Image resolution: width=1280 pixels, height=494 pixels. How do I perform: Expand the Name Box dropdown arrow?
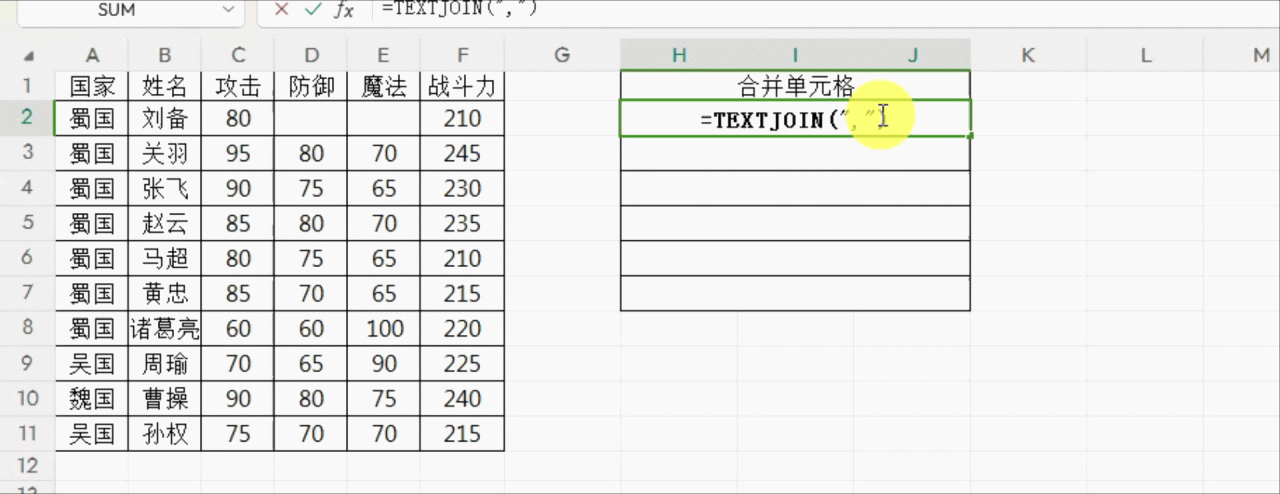point(226,9)
